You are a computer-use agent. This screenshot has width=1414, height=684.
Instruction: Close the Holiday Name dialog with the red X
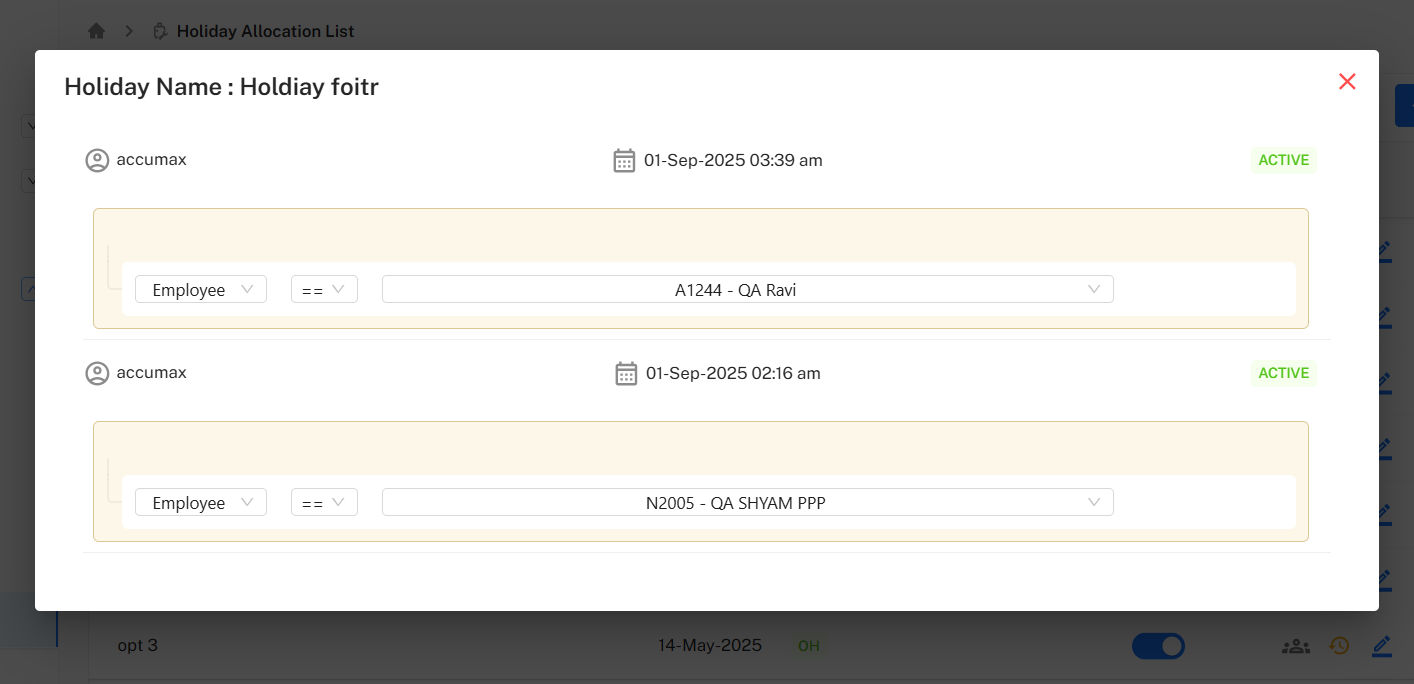pos(1347,81)
